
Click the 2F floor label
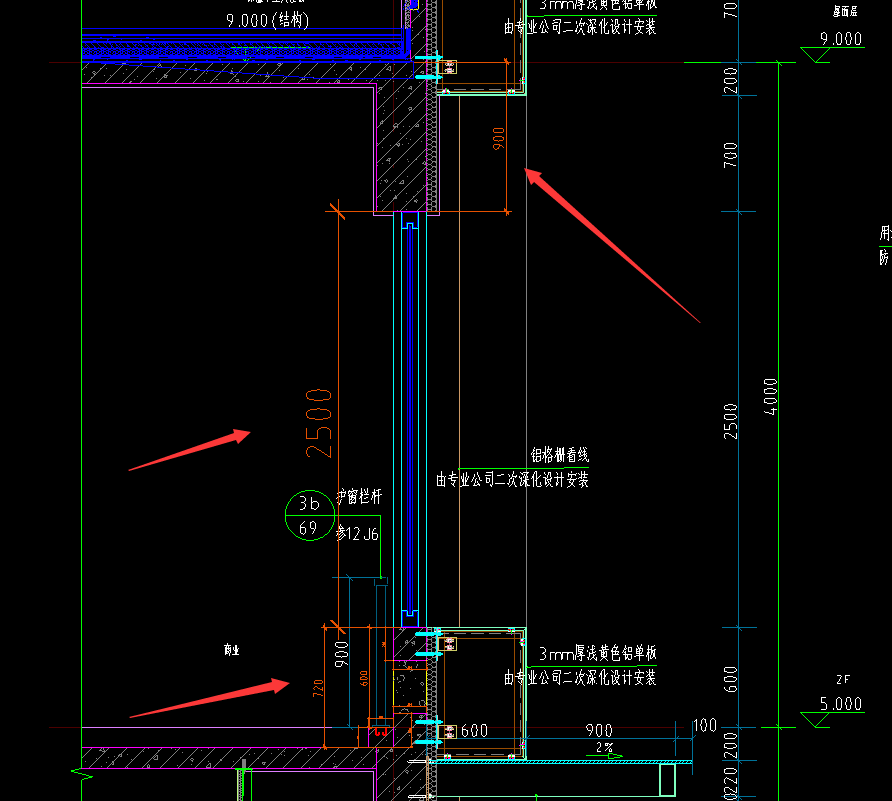point(843,679)
